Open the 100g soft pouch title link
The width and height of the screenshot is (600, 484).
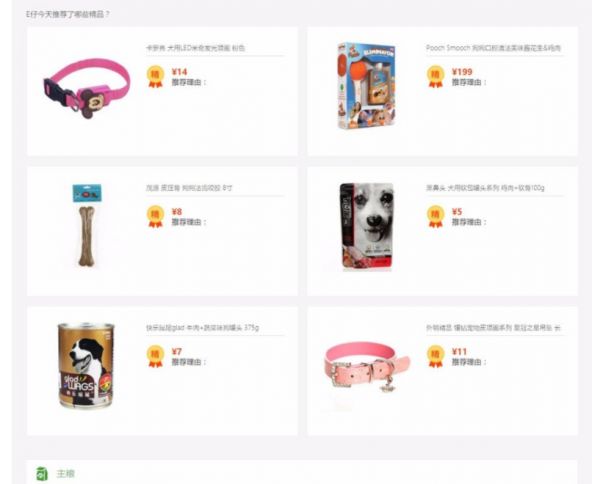coord(485,187)
